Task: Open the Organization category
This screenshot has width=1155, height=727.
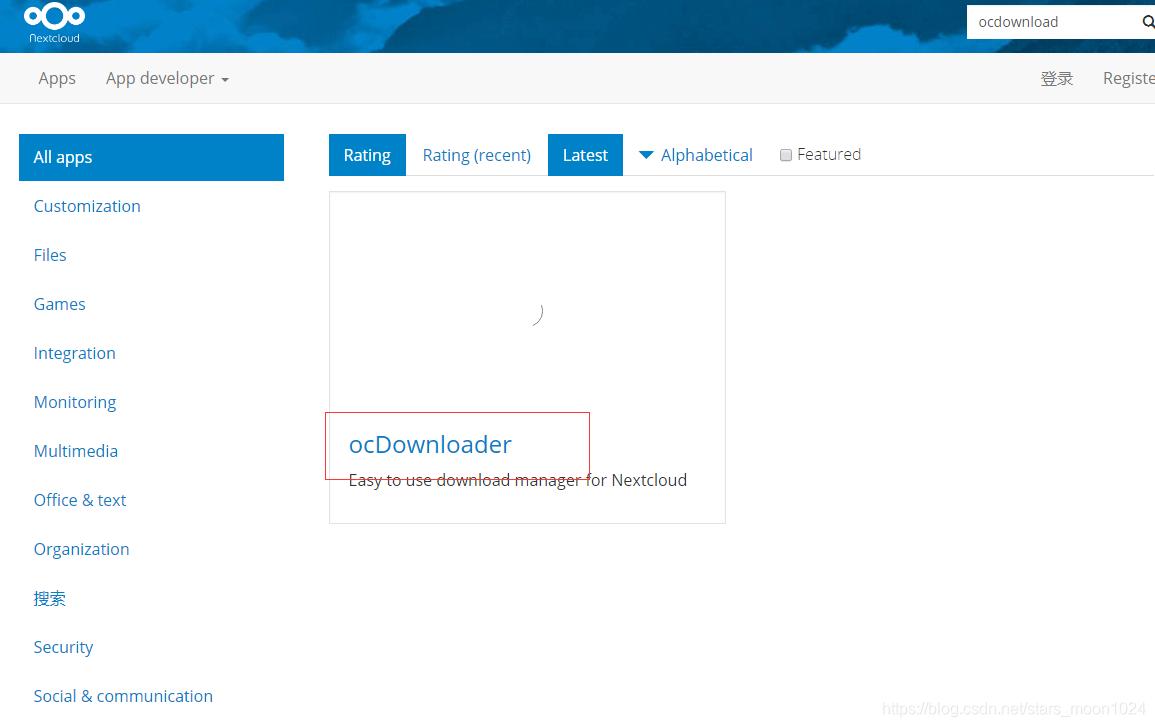Action: pos(82,549)
